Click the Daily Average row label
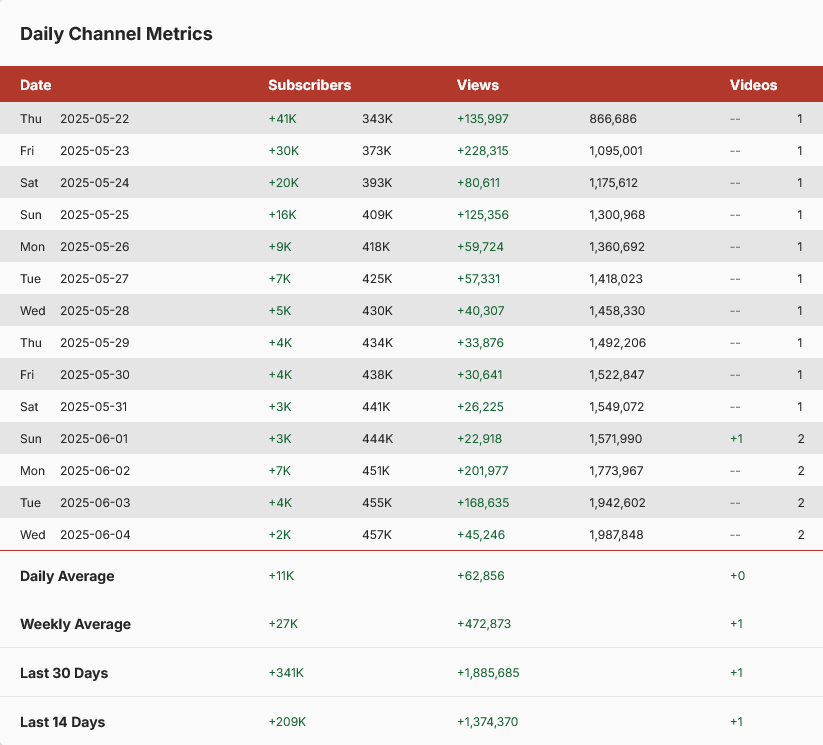 67,576
